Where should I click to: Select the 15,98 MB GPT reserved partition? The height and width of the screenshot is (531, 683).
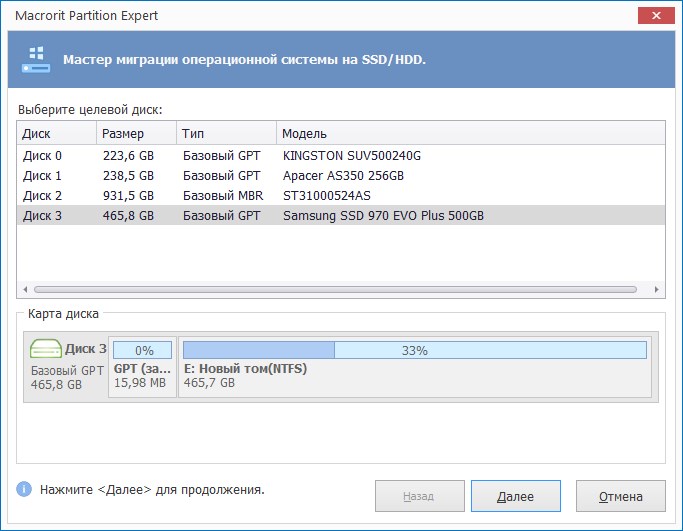click(142, 367)
